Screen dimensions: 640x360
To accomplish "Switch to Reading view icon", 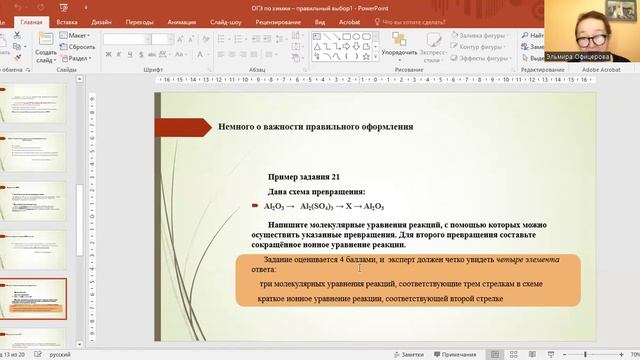I will coord(532,354).
